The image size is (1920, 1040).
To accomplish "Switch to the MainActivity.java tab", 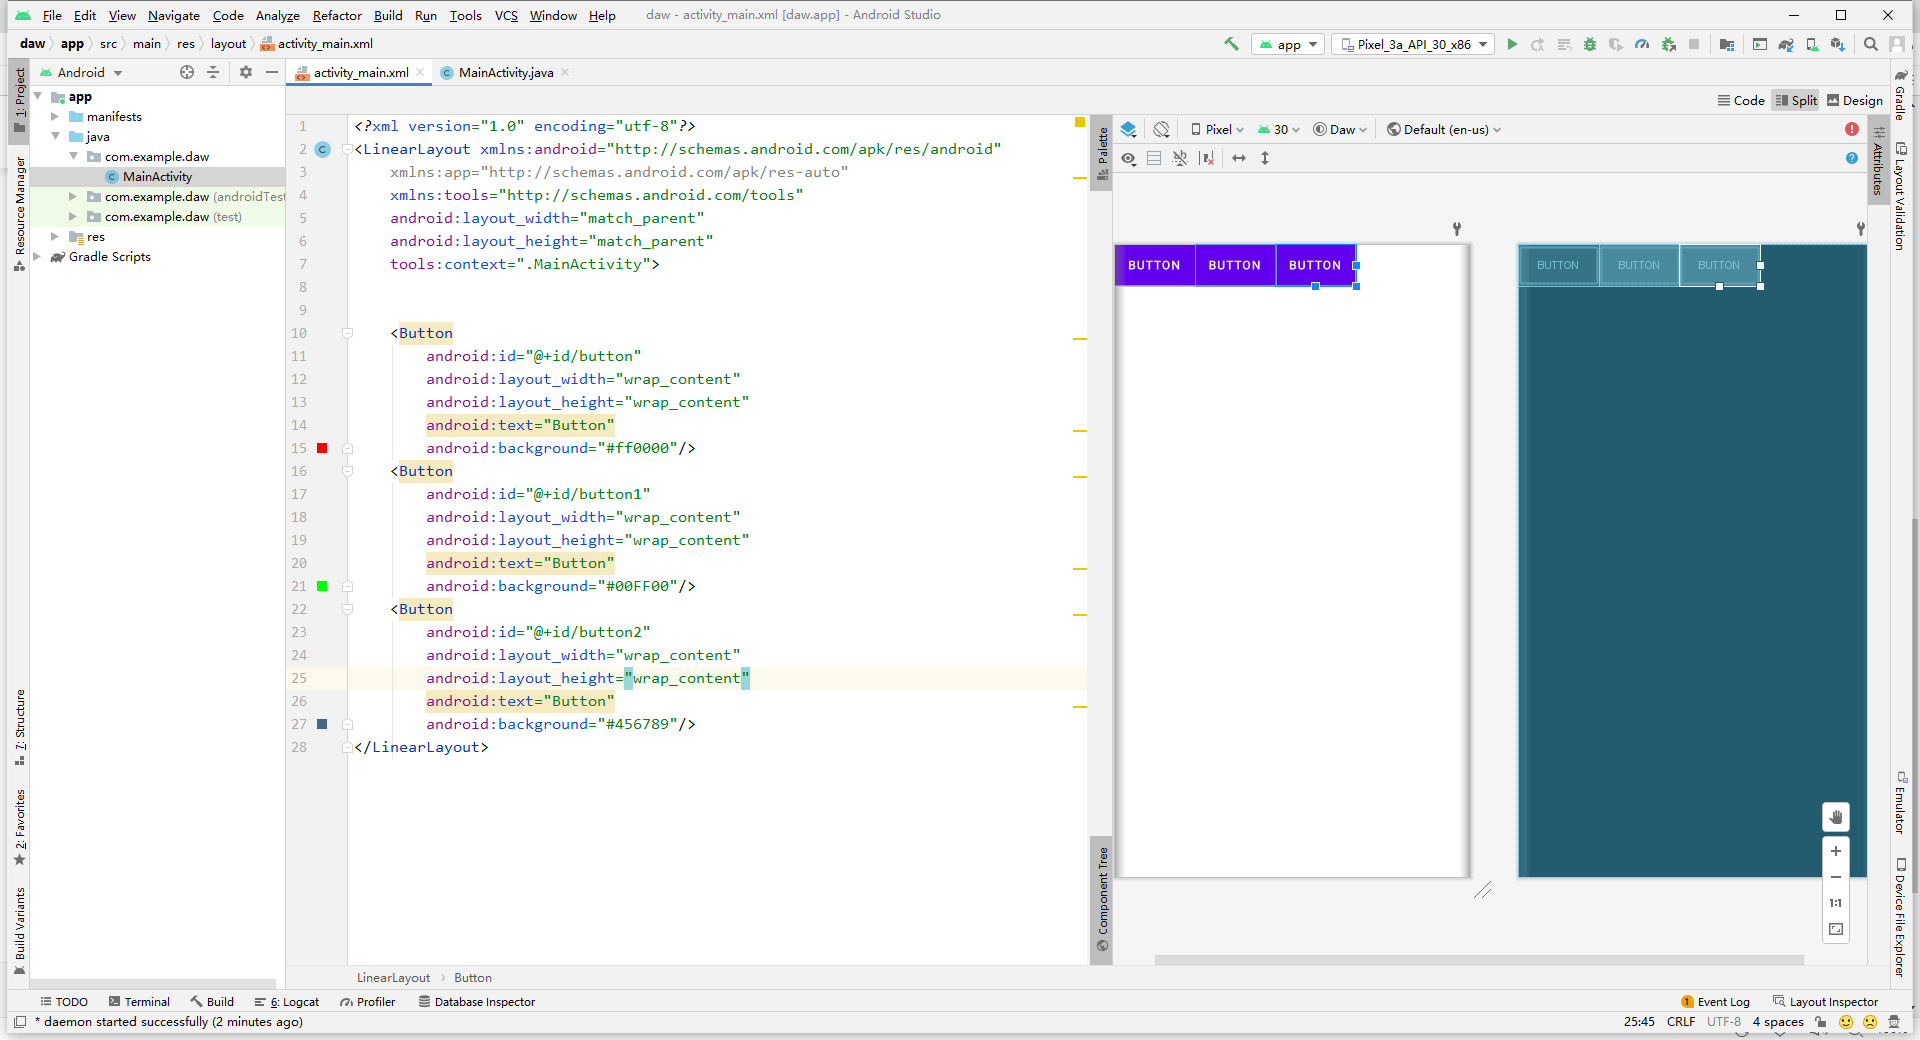I will coord(505,72).
